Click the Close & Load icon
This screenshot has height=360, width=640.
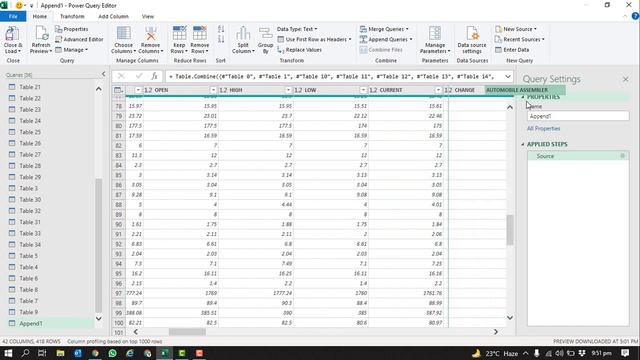click(x=12, y=33)
